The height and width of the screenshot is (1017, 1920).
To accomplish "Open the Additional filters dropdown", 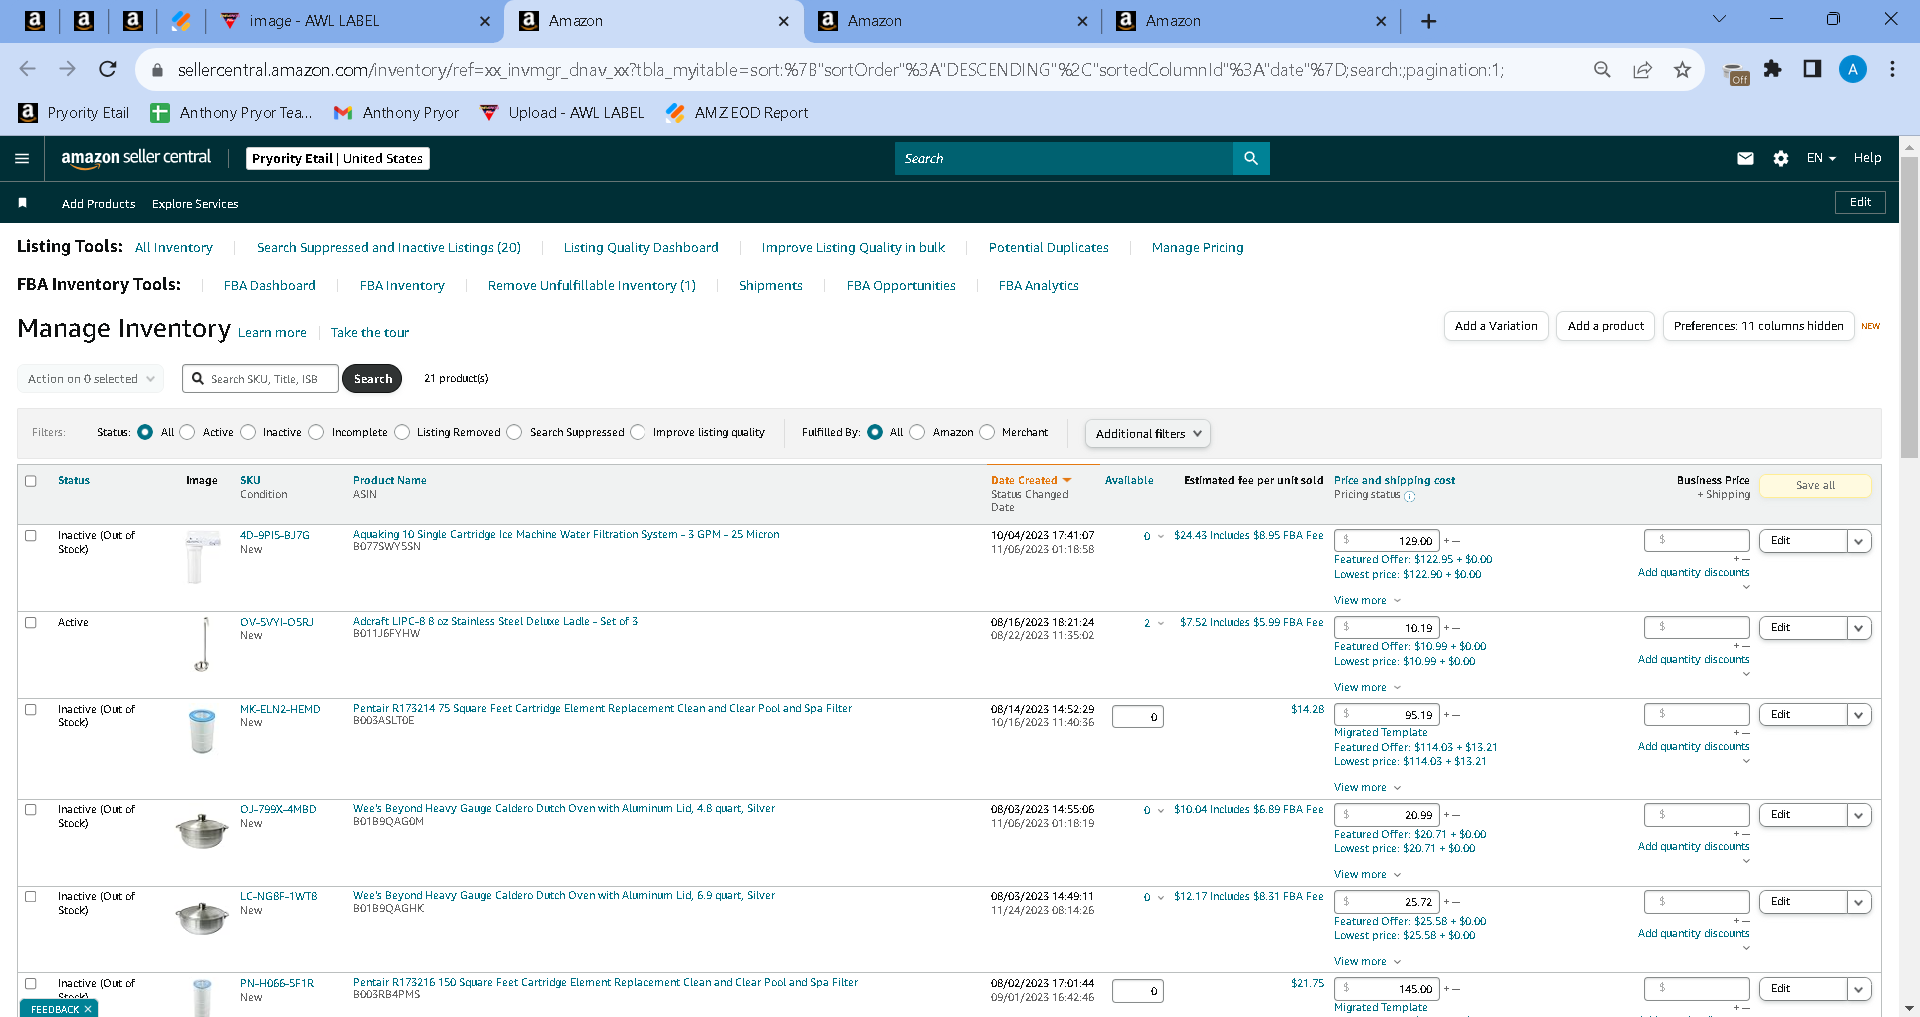I will (1148, 433).
